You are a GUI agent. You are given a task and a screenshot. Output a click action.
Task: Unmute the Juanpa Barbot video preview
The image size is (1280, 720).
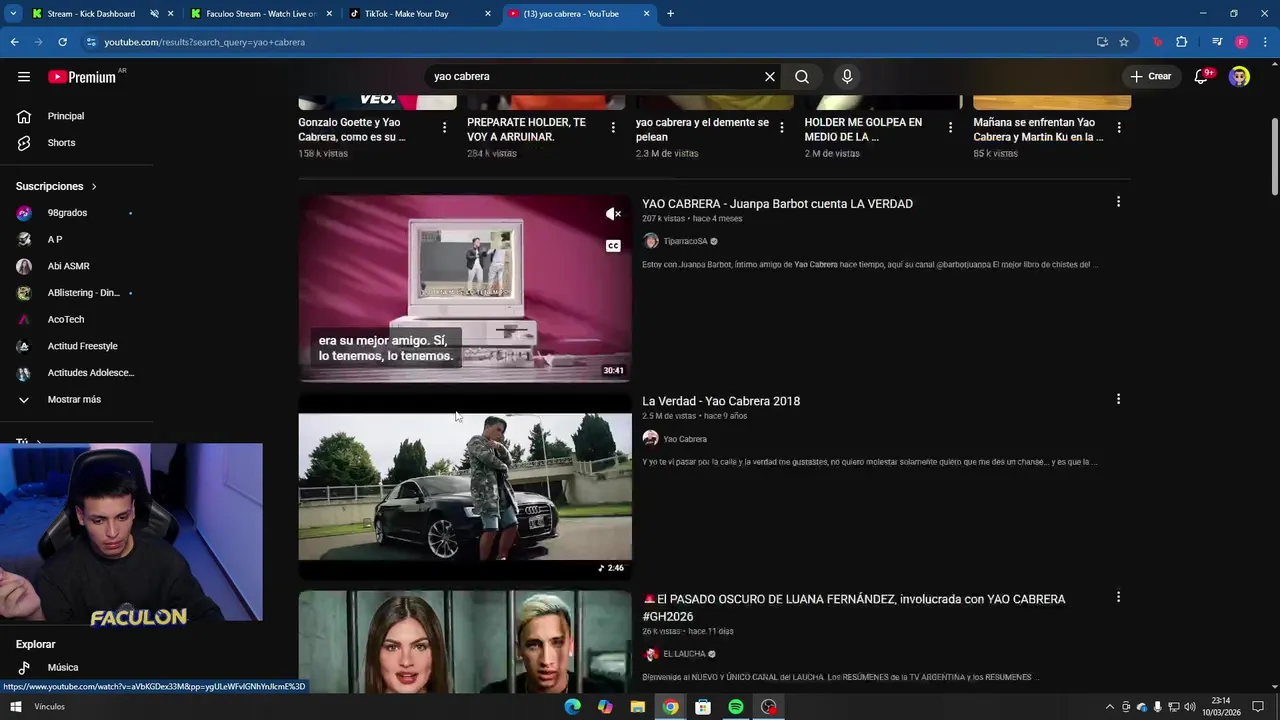click(613, 214)
